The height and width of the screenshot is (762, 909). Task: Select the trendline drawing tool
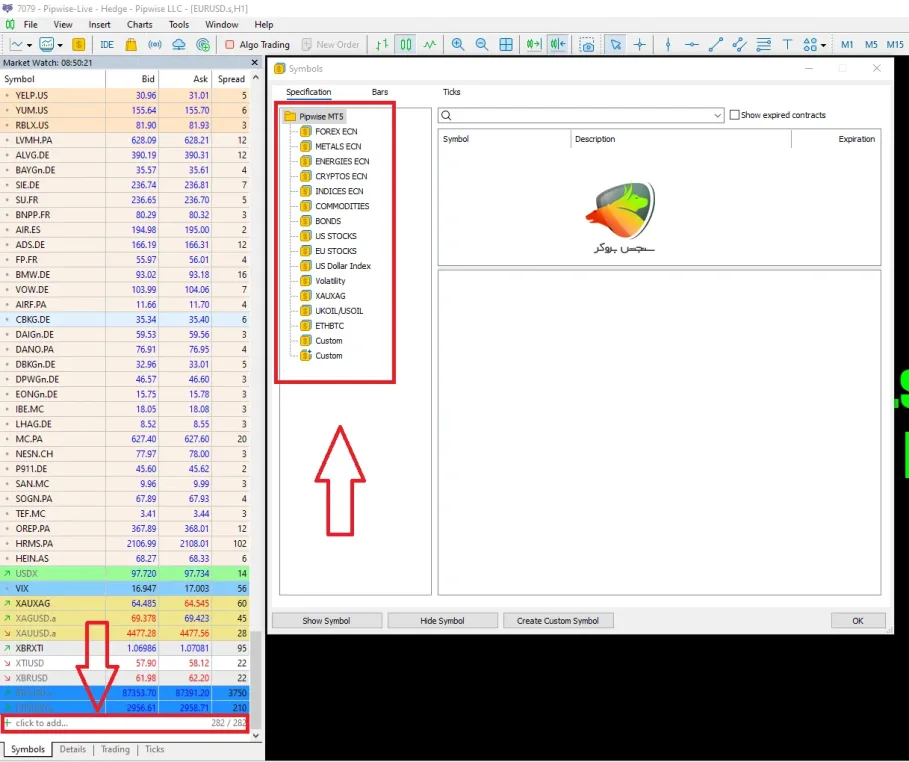pos(716,45)
